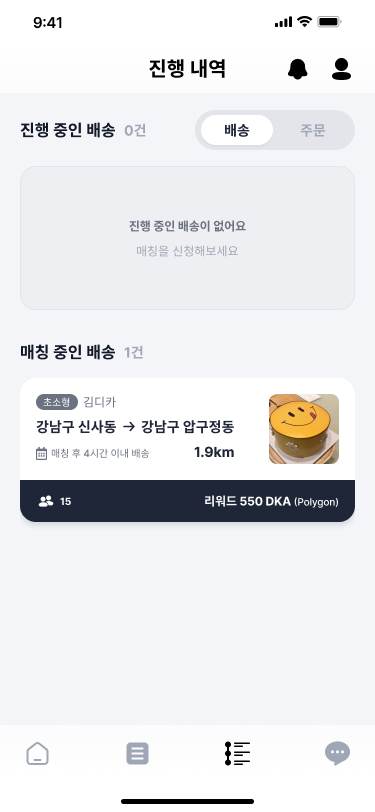Tap the 리워드 550 DKA reward bar
This screenshot has width=375, height=812.
click(x=188, y=501)
